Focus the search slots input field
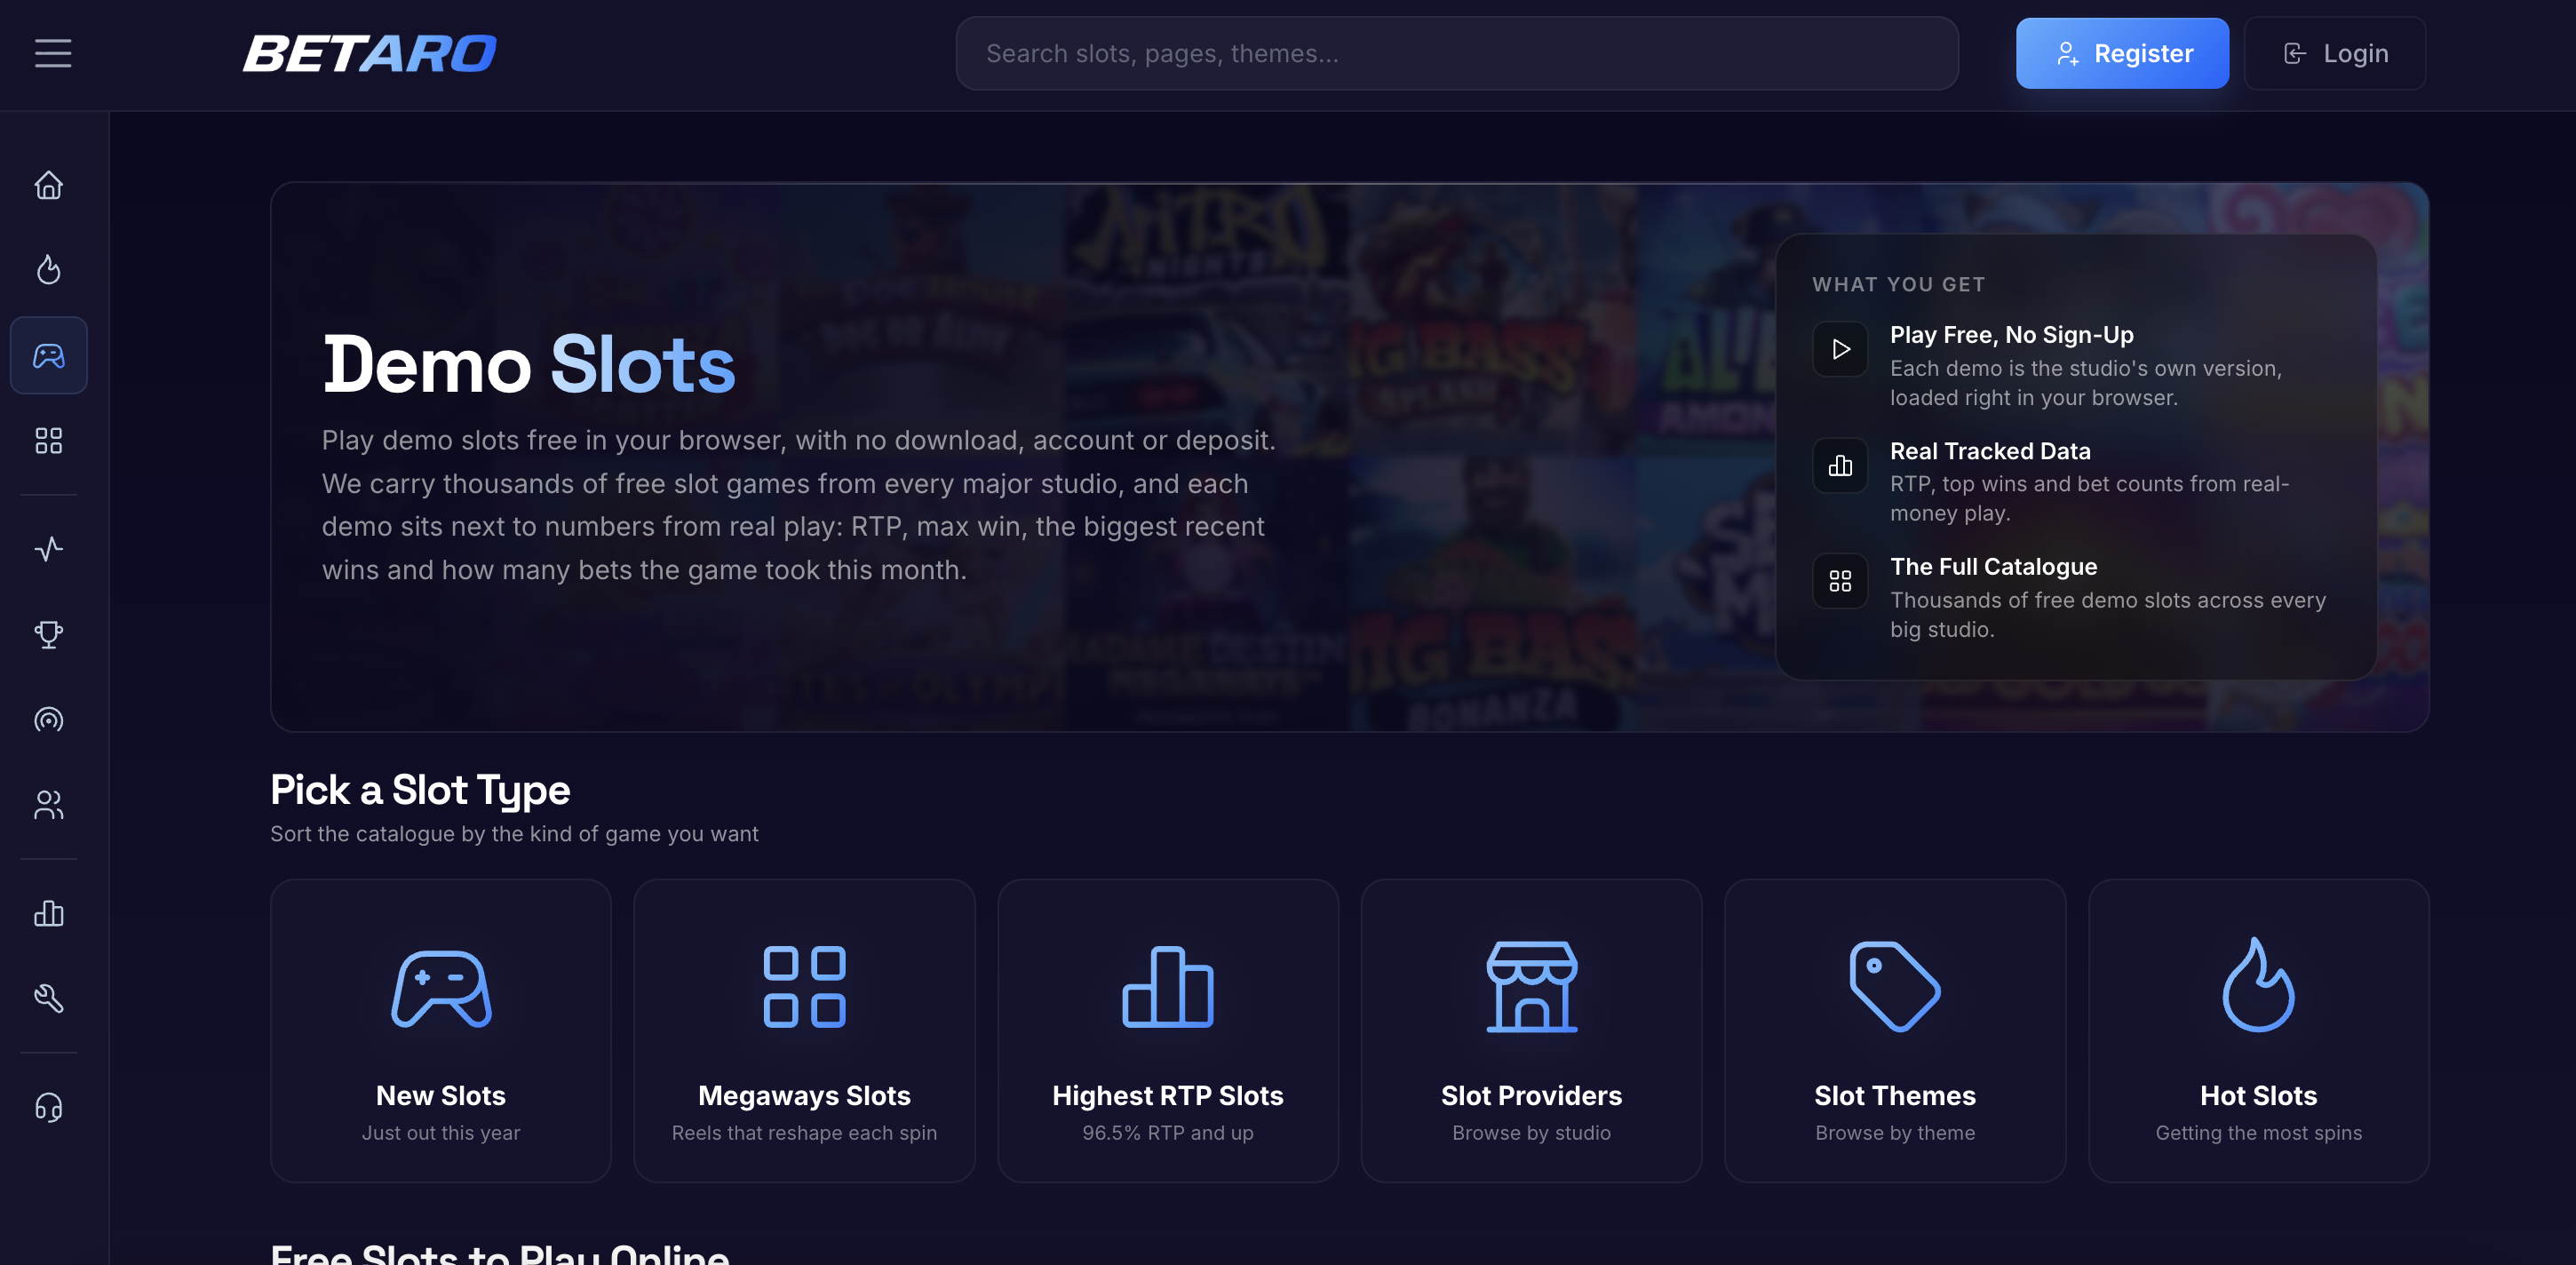This screenshot has height=1265, width=2576. pos(1457,53)
